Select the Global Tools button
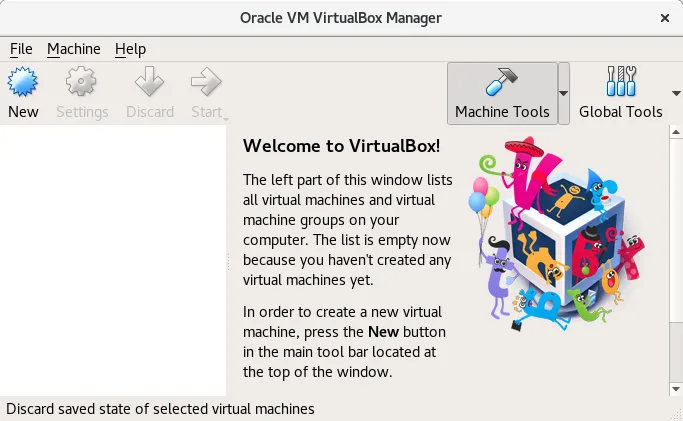This screenshot has width=683, height=421. (x=620, y=93)
